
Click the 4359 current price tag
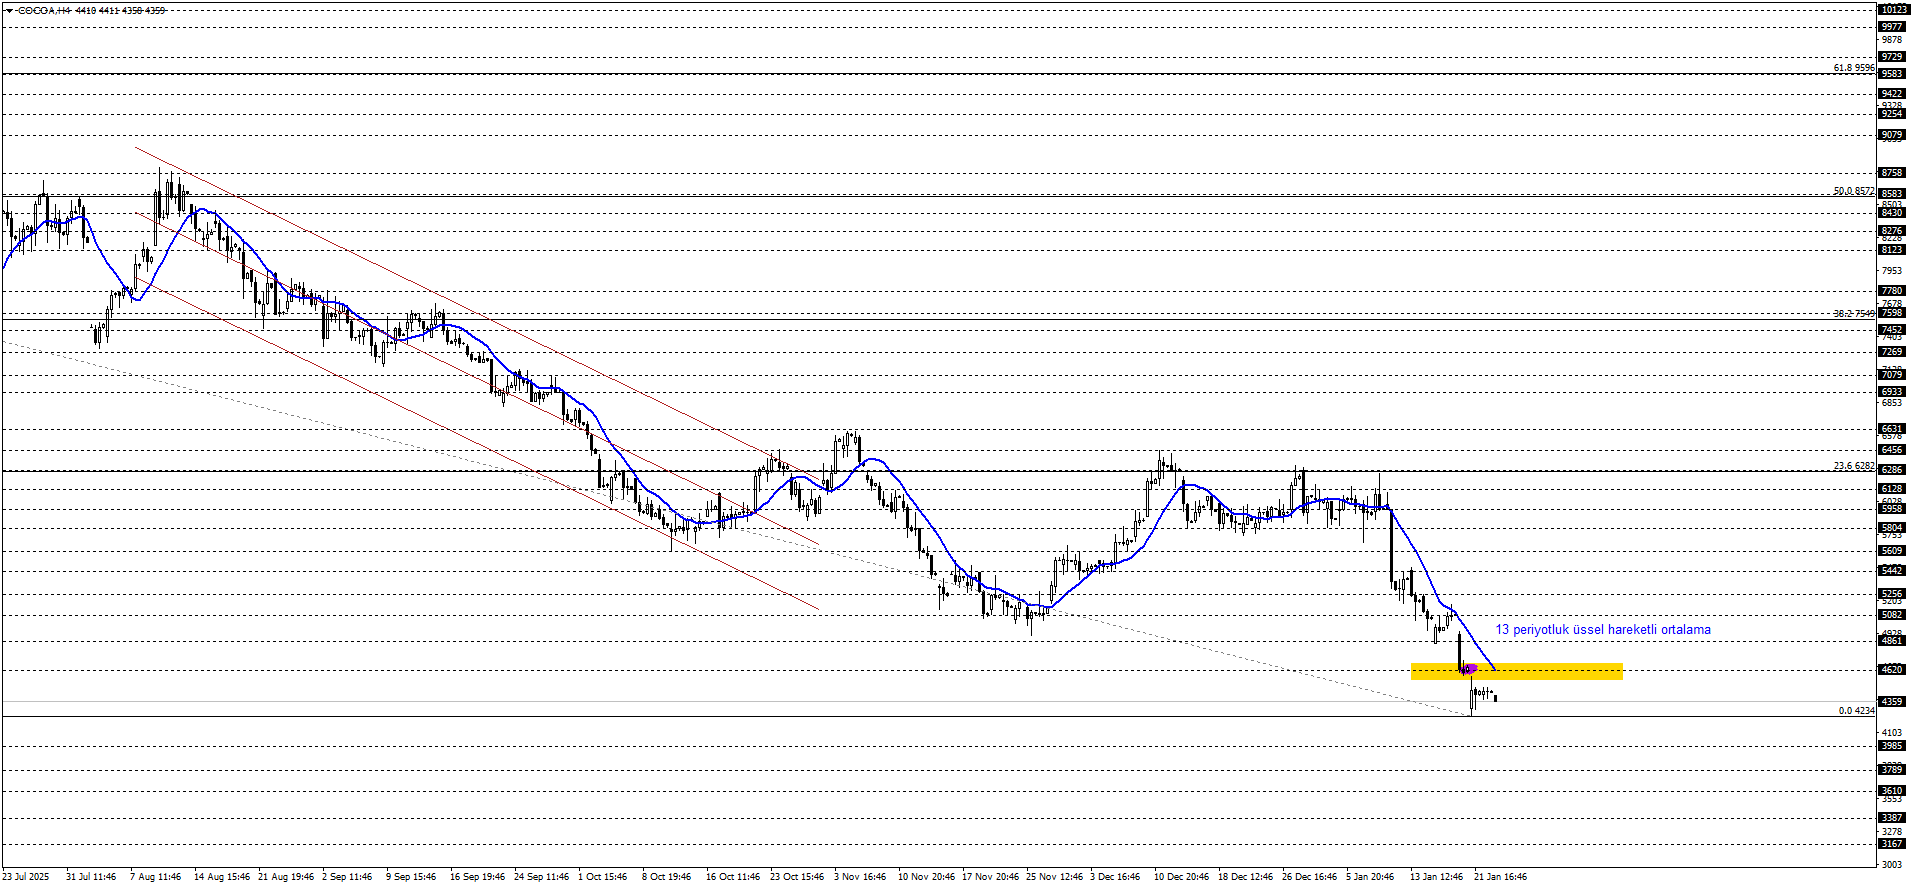[x=1891, y=702]
